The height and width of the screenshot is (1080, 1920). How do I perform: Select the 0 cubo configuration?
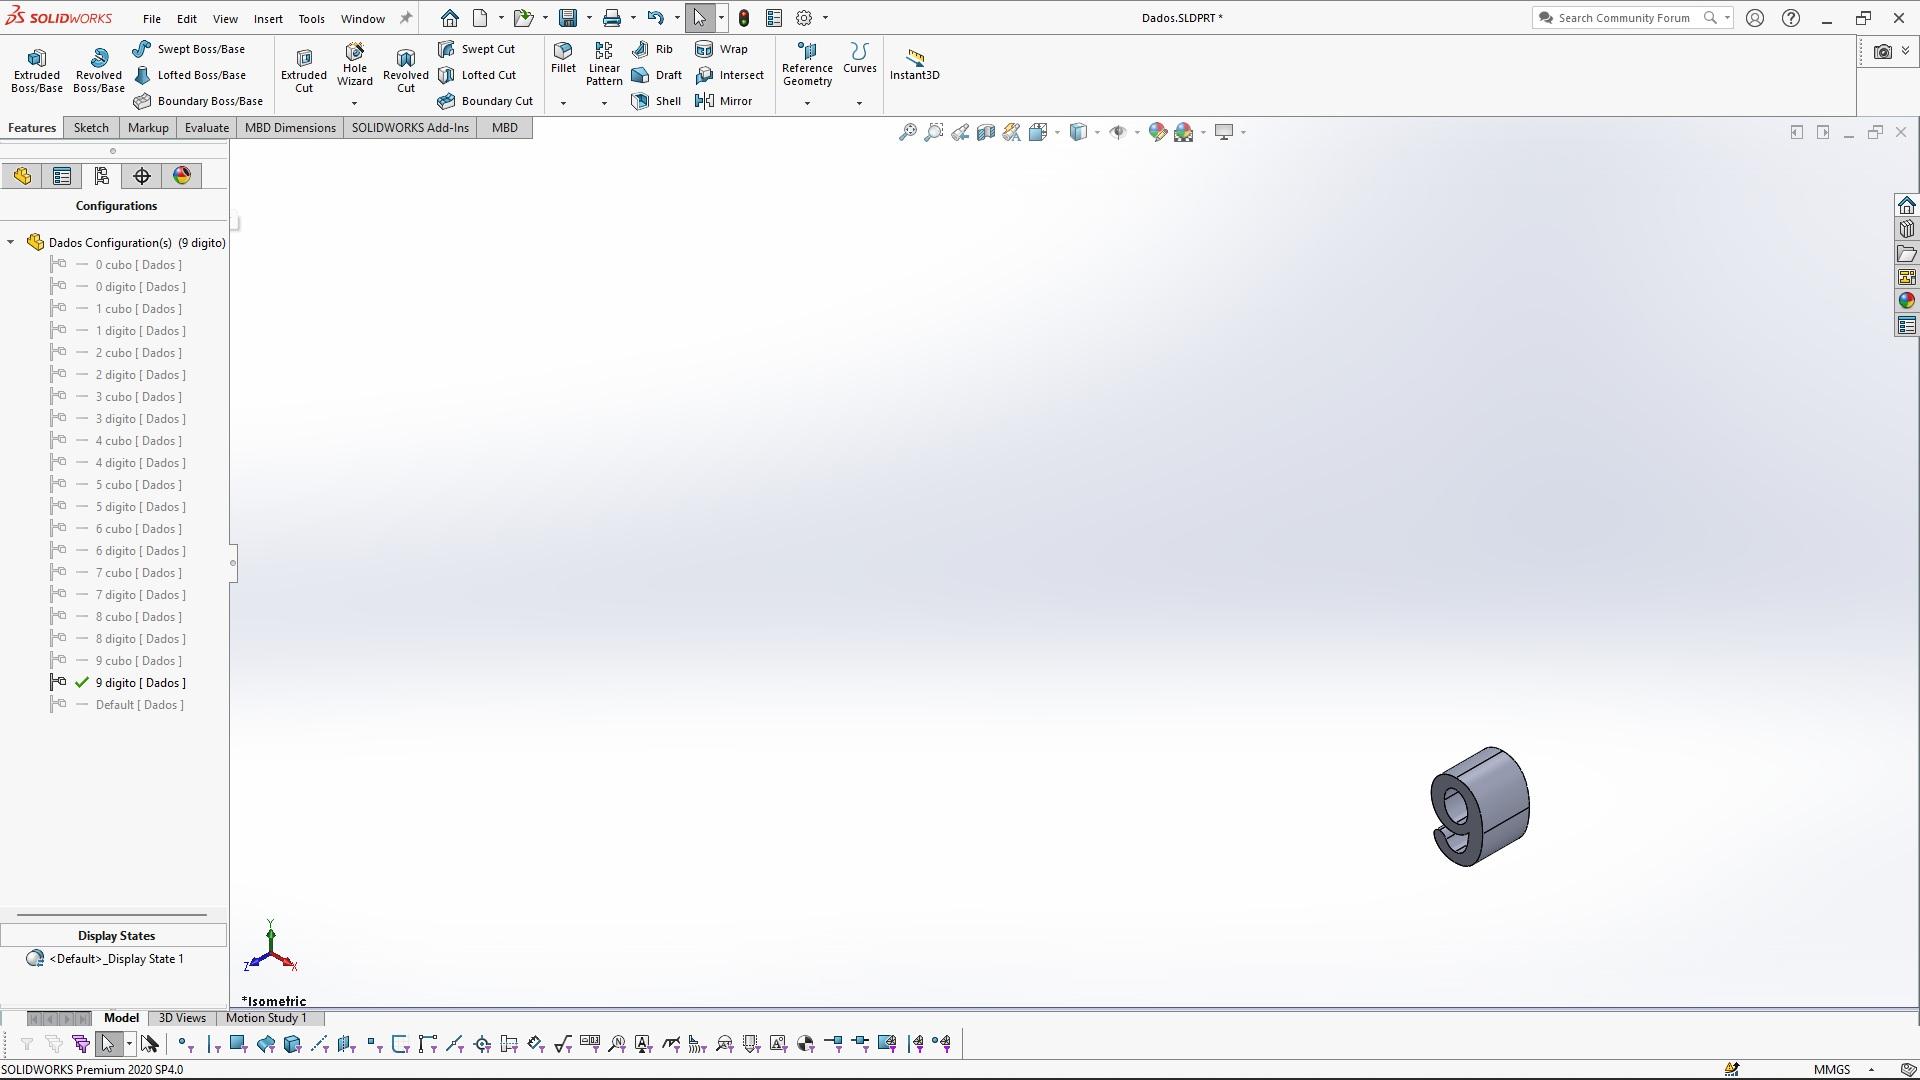click(x=139, y=265)
